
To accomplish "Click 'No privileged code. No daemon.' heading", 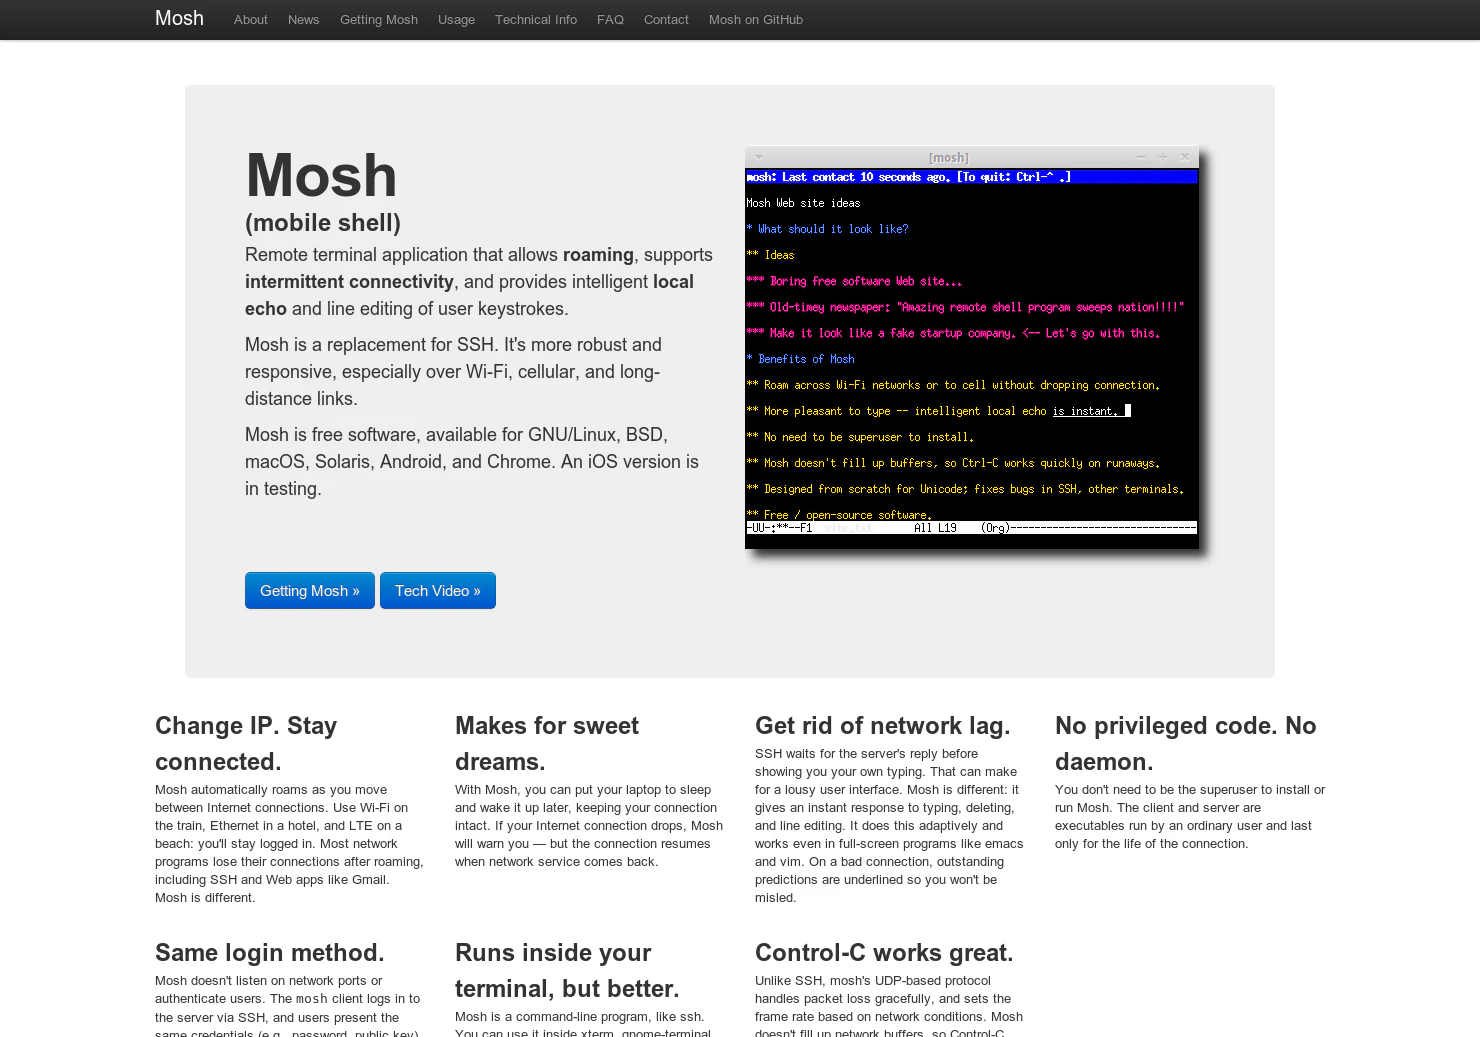I will pyautogui.click(x=1185, y=743).
